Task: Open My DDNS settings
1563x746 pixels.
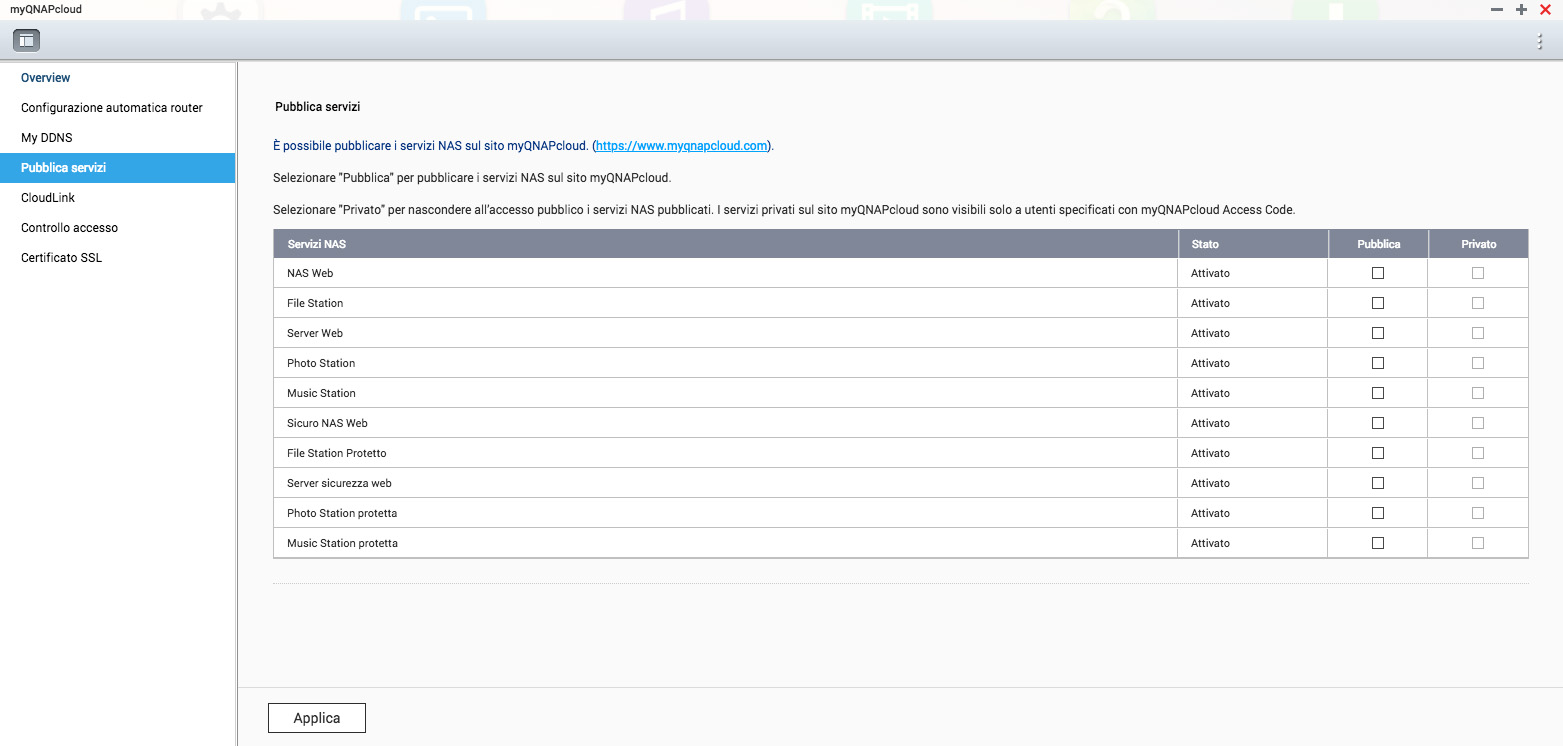Action: click(x=47, y=138)
